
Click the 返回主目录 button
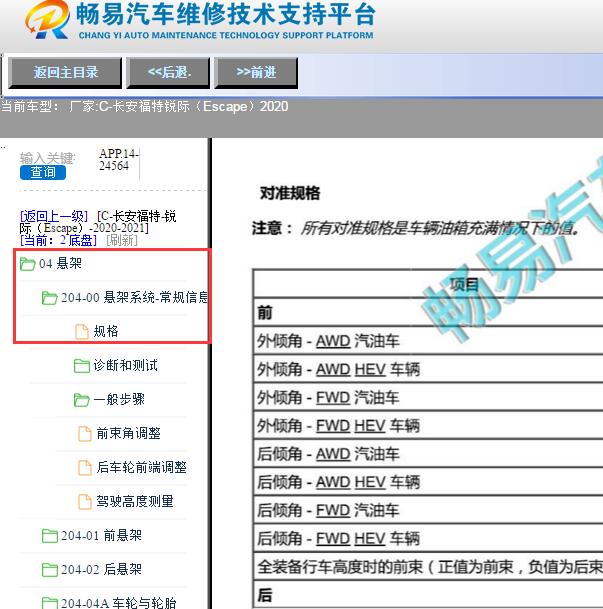click(65, 73)
